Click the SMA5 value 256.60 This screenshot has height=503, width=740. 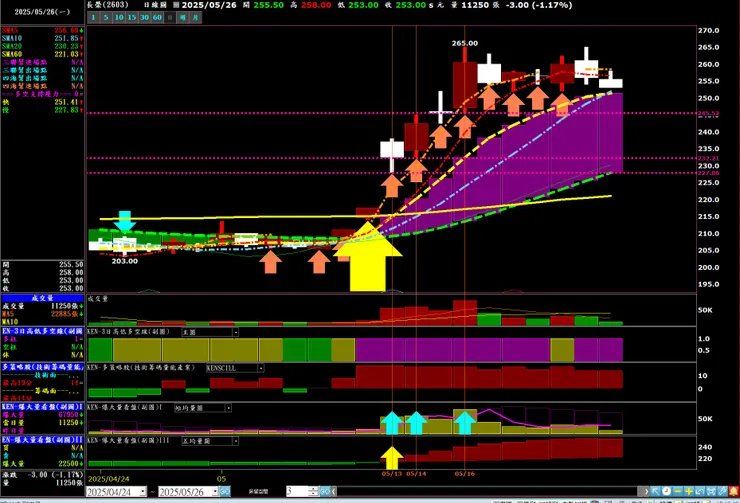tap(67, 30)
